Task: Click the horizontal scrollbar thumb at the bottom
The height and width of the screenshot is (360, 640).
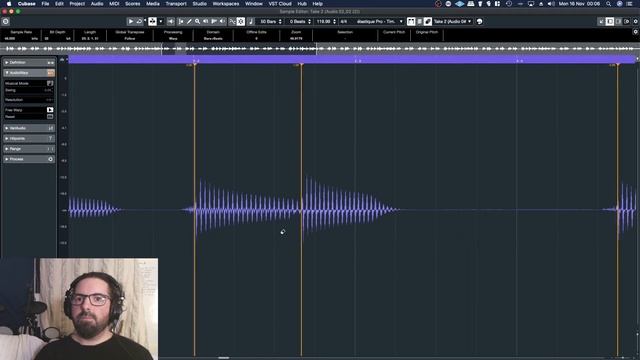Action: point(224,358)
